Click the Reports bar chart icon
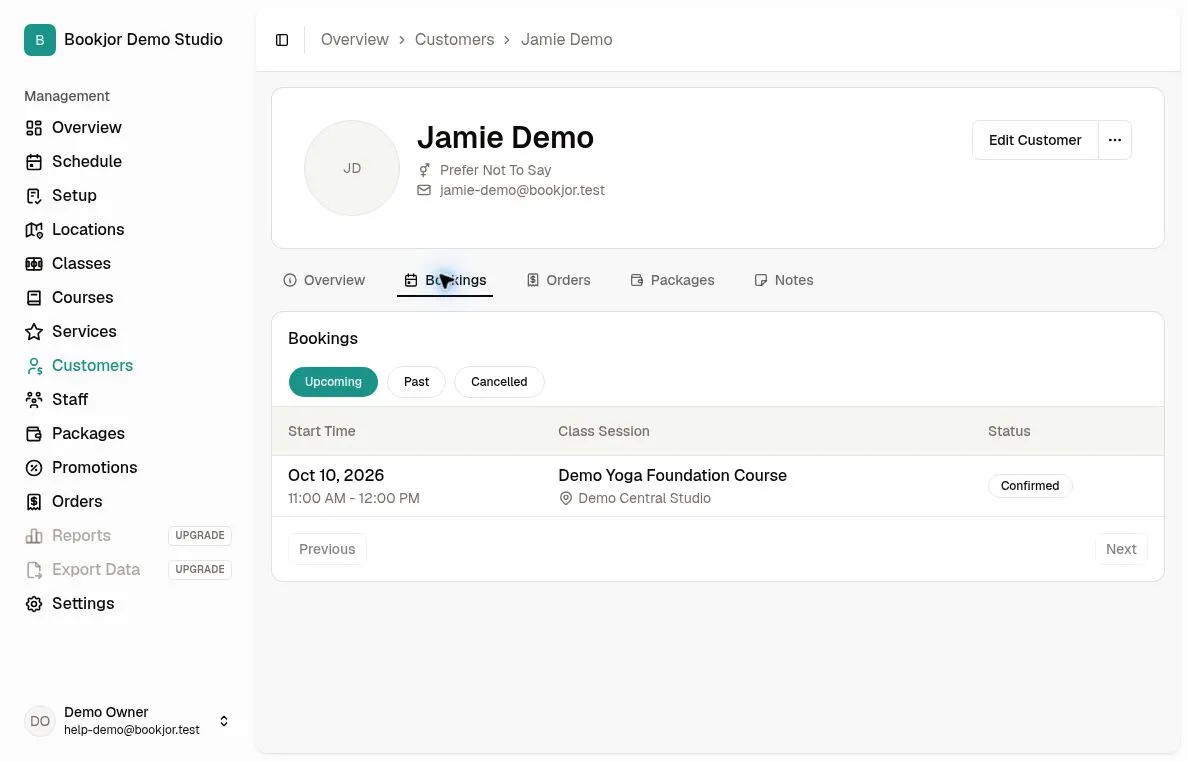This screenshot has width=1188, height=761. (x=34, y=536)
